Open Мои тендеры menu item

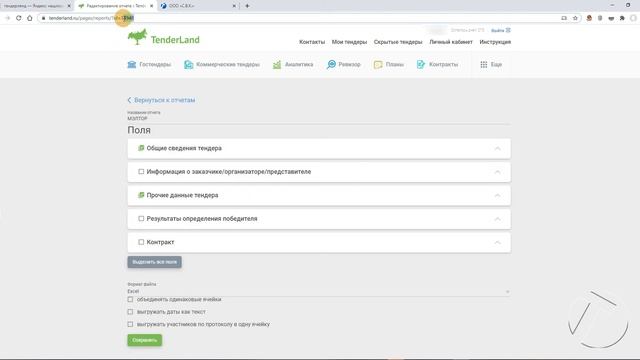(349, 42)
